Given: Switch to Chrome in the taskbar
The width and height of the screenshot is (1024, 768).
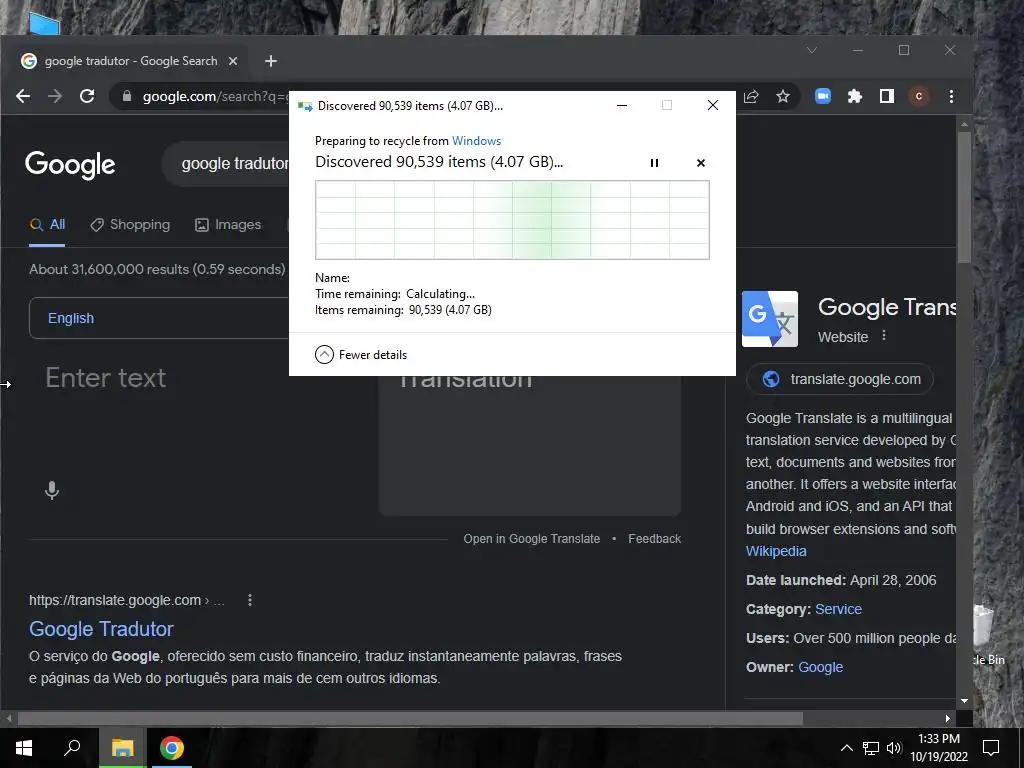Looking at the screenshot, I should (172, 748).
